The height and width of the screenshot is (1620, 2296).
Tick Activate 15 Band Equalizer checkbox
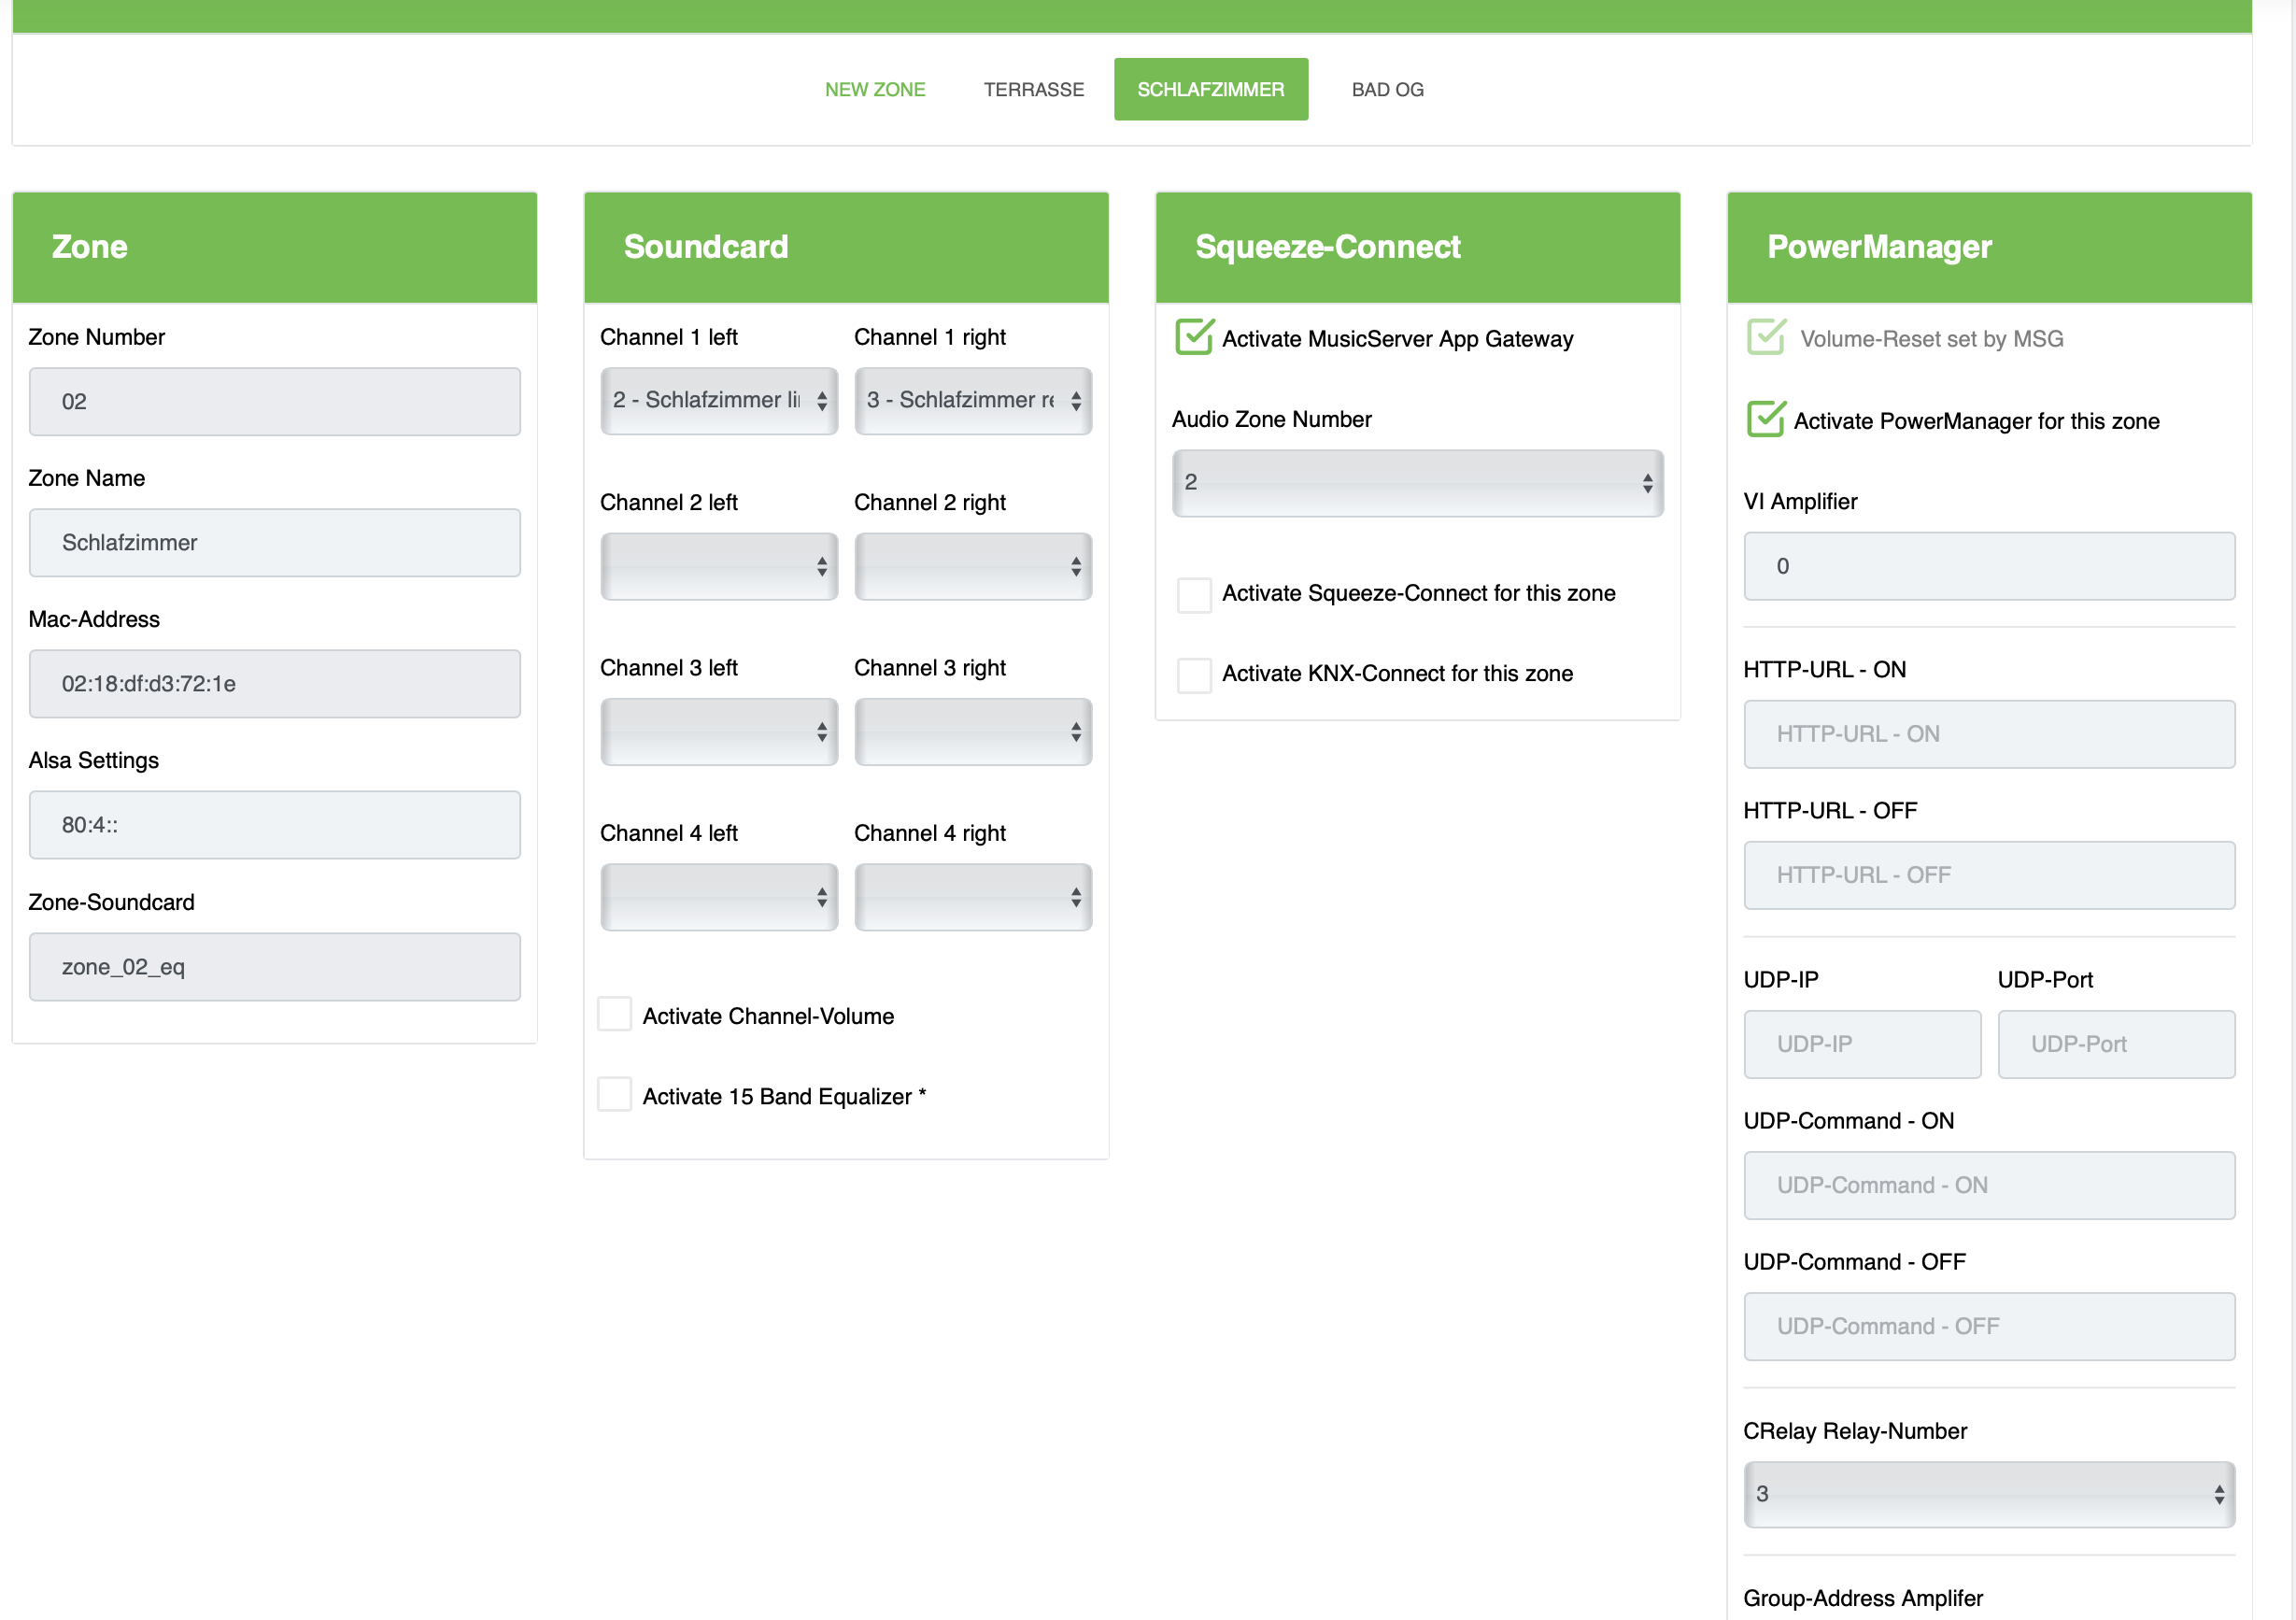[614, 1095]
